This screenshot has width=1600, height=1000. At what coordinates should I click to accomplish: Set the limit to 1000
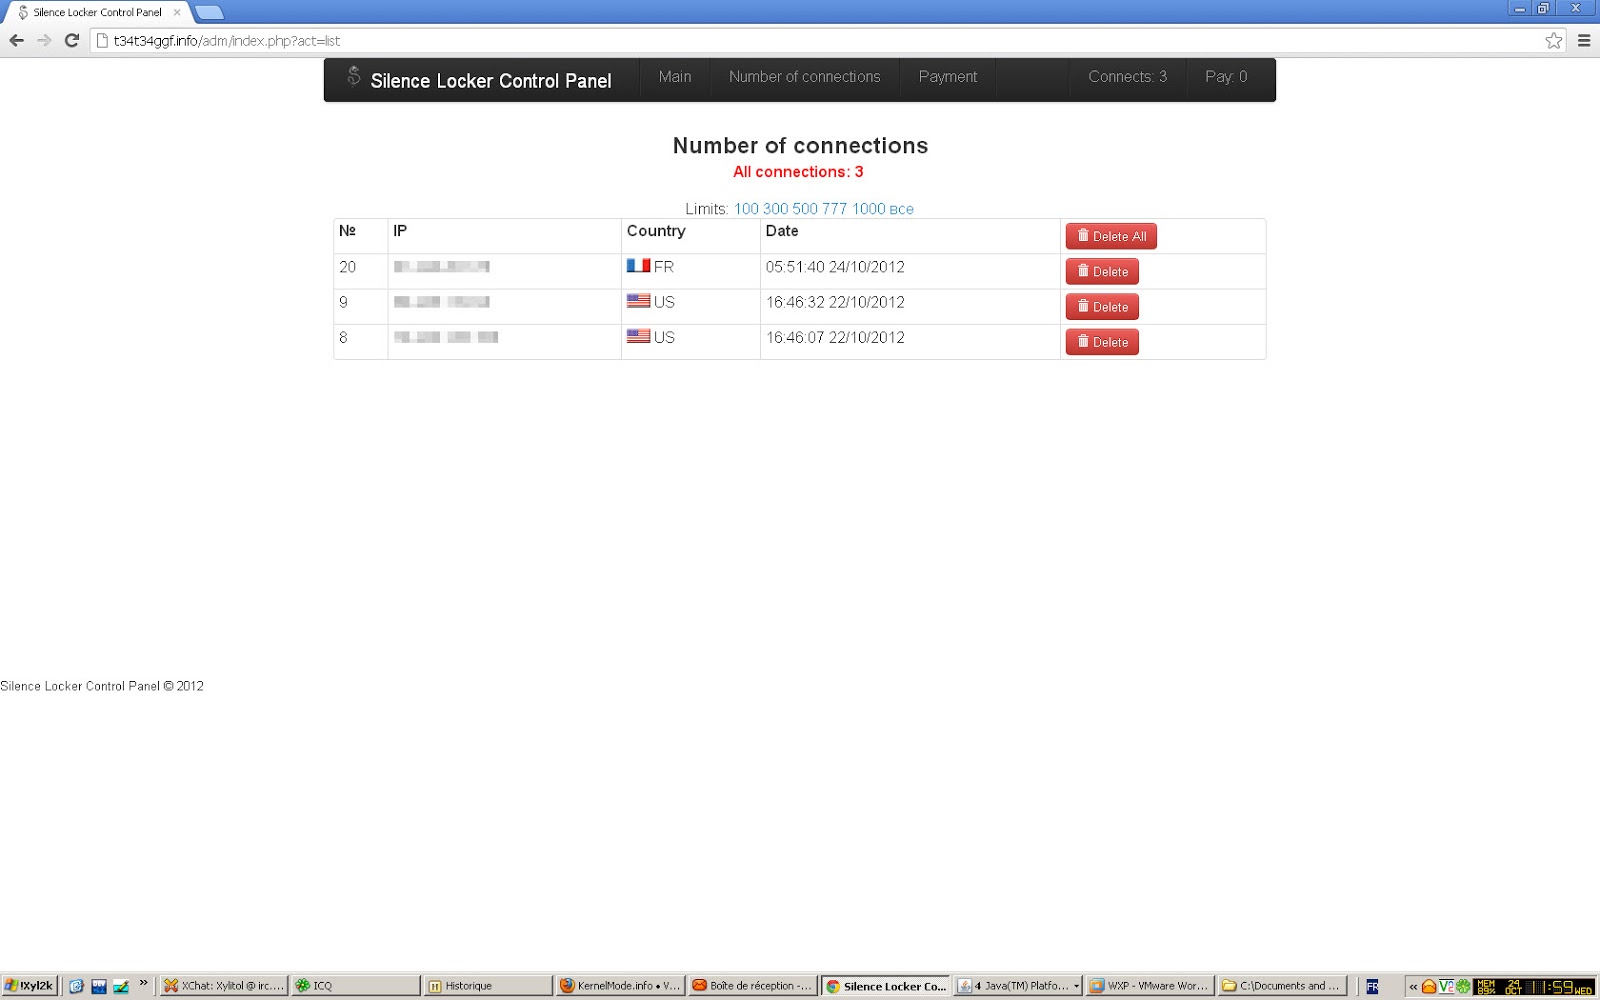point(868,209)
